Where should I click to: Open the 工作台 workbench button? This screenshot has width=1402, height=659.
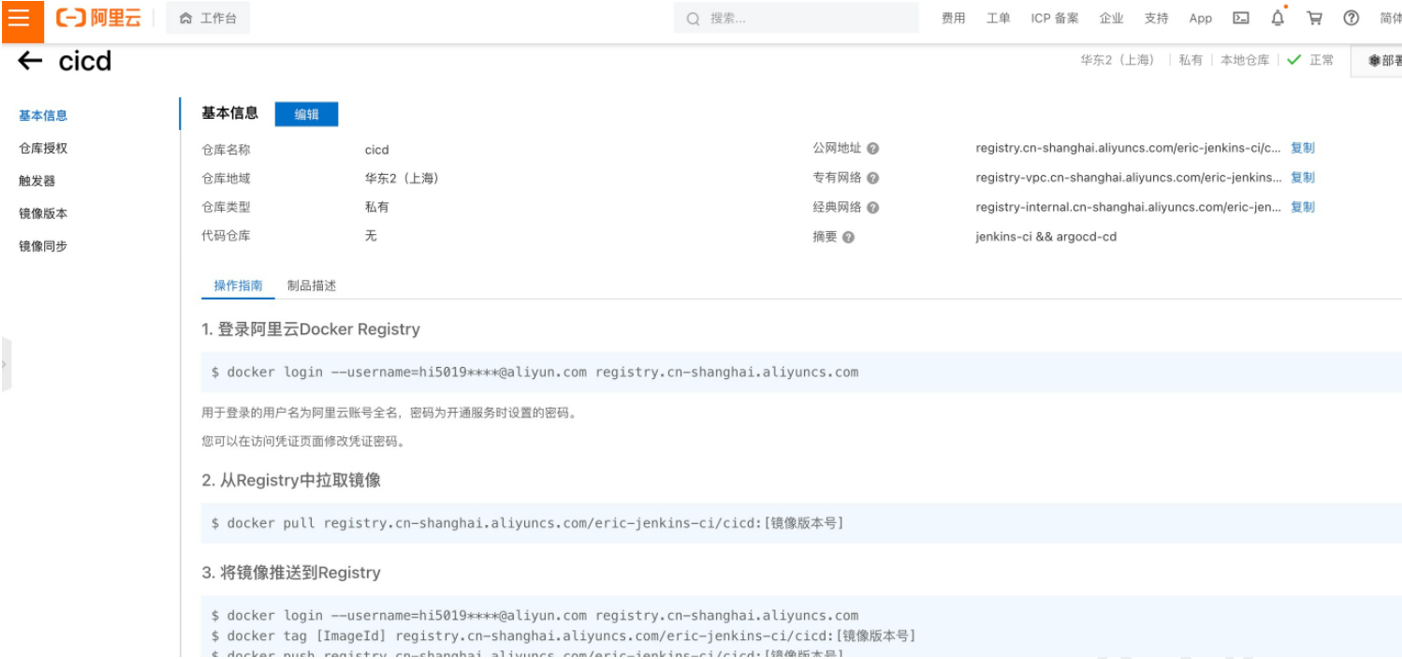pyautogui.click(x=208, y=18)
